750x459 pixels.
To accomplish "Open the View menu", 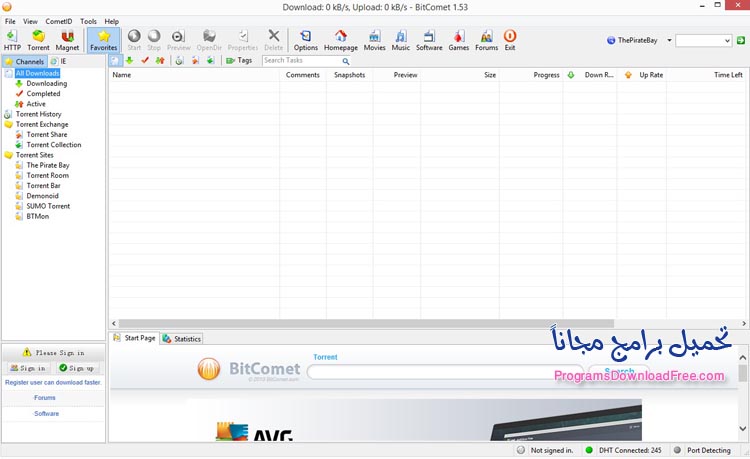I will 30,21.
